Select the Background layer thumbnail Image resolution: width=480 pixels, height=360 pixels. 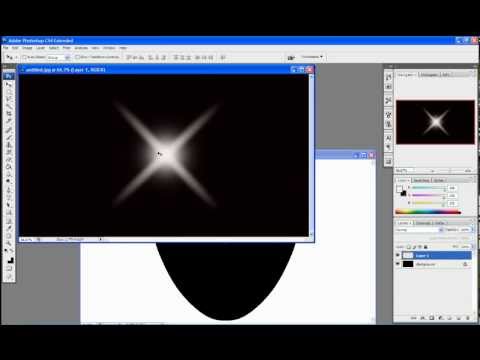[408, 264]
